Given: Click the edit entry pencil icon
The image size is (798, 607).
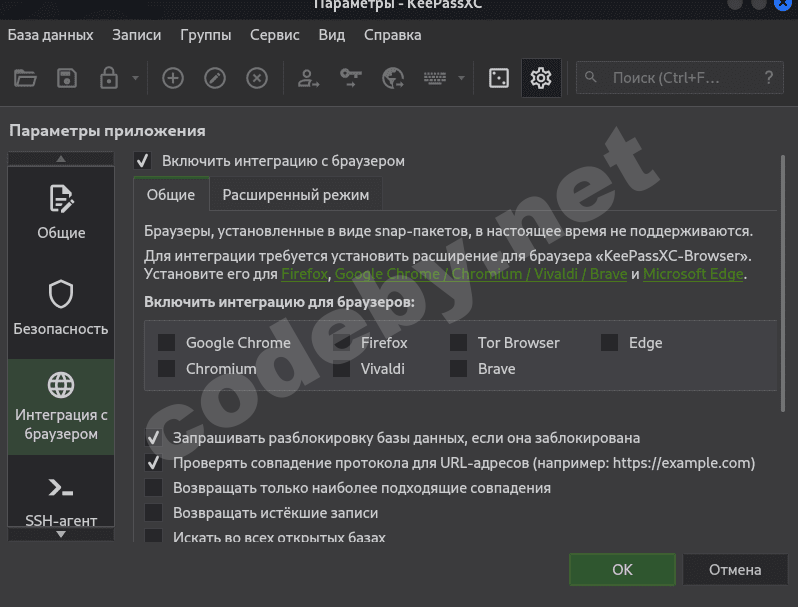Looking at the screenshot, I should (x=215, y=78).
